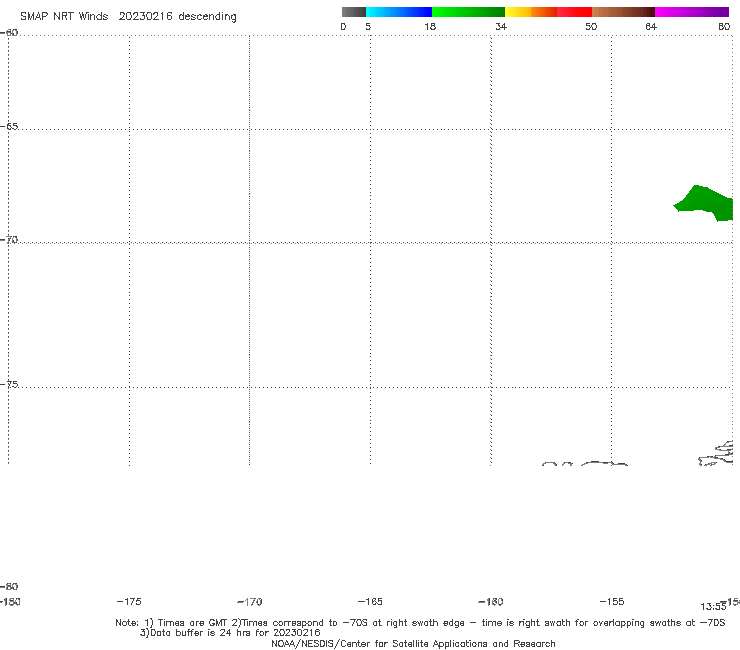This screenshot has height=650, width=740.
Task: Click the -170 longitude label
Action: [x=250, y=601]
